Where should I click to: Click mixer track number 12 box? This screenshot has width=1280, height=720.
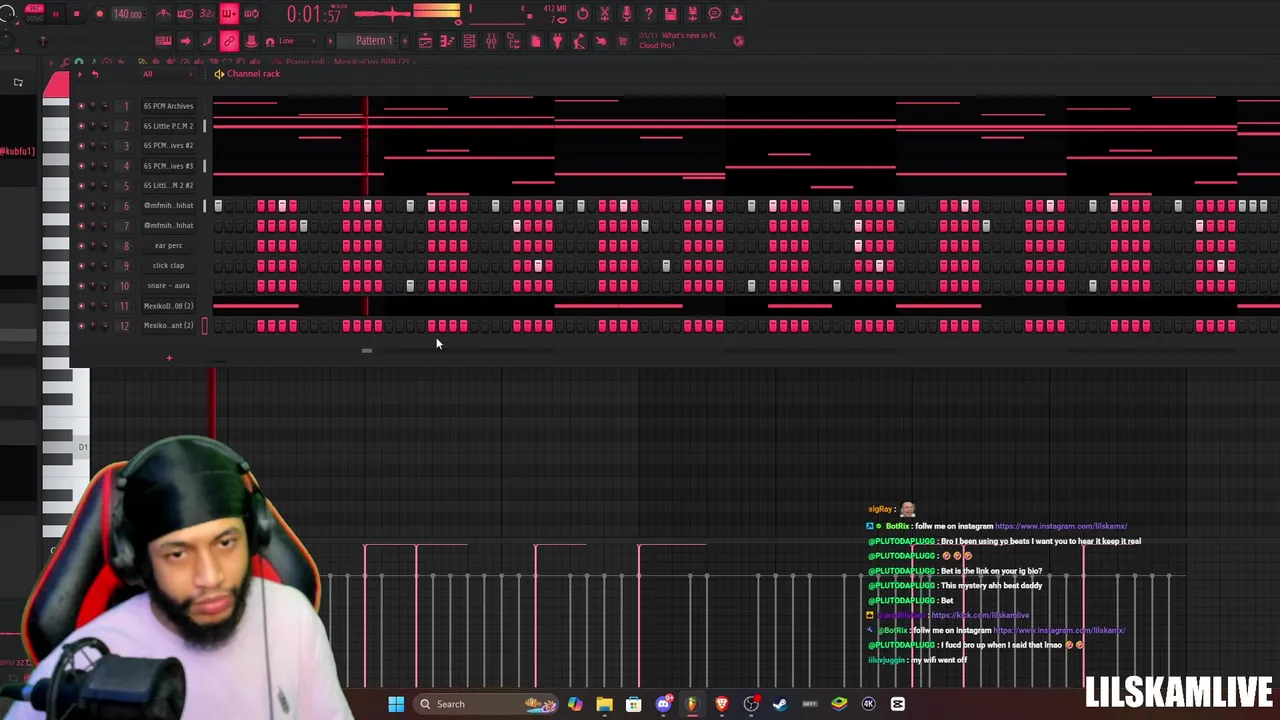[x=125, y=326]
